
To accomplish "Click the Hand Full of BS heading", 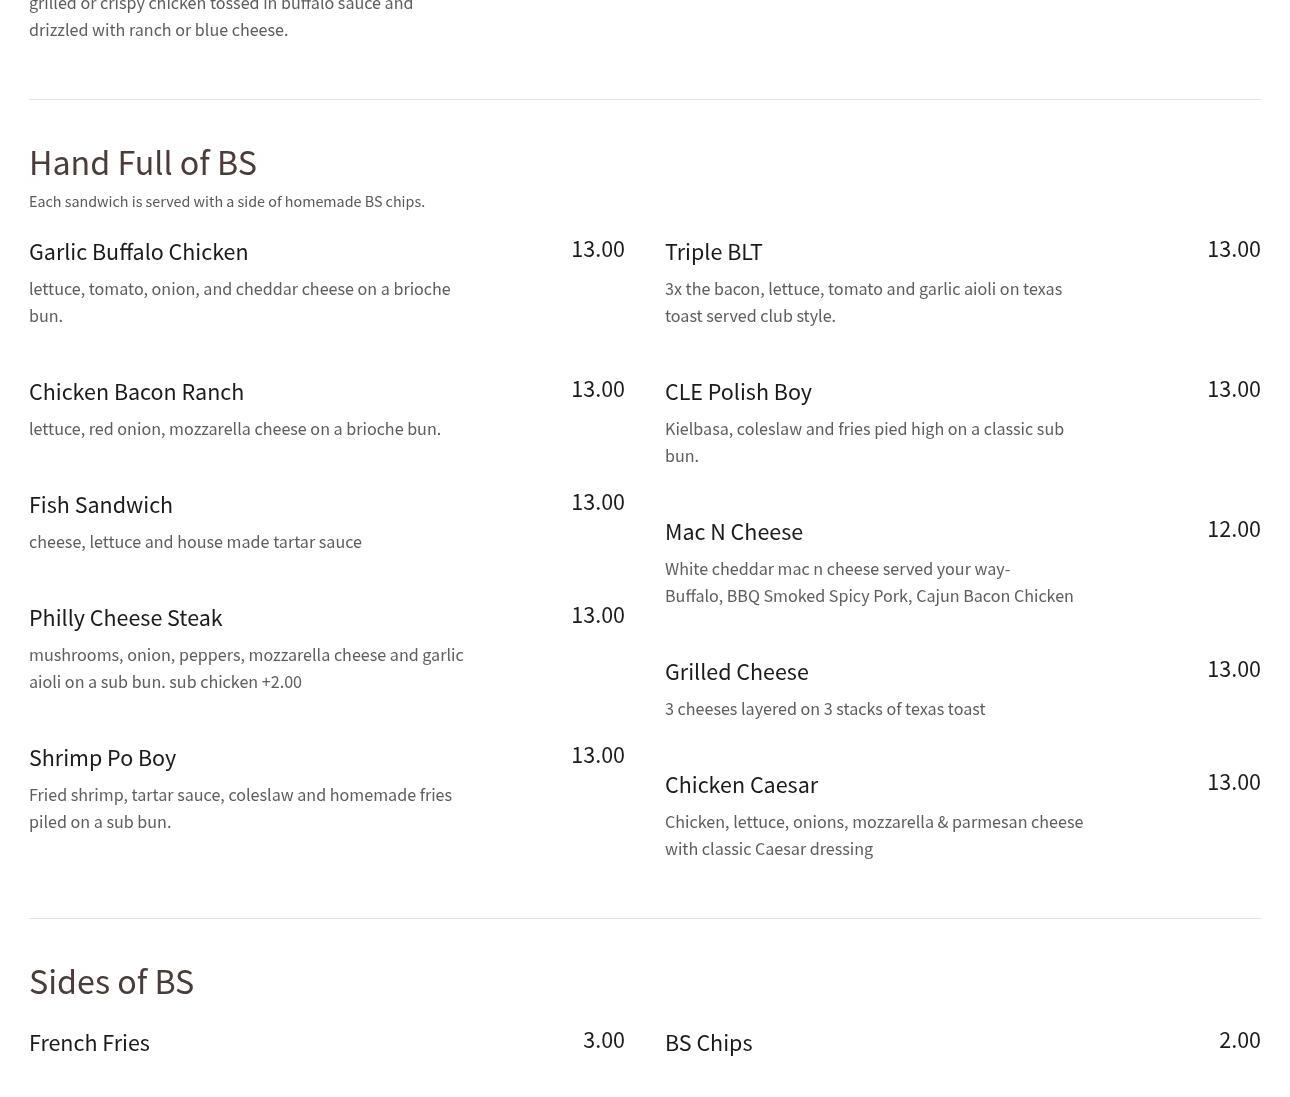I will coord(142,163).
